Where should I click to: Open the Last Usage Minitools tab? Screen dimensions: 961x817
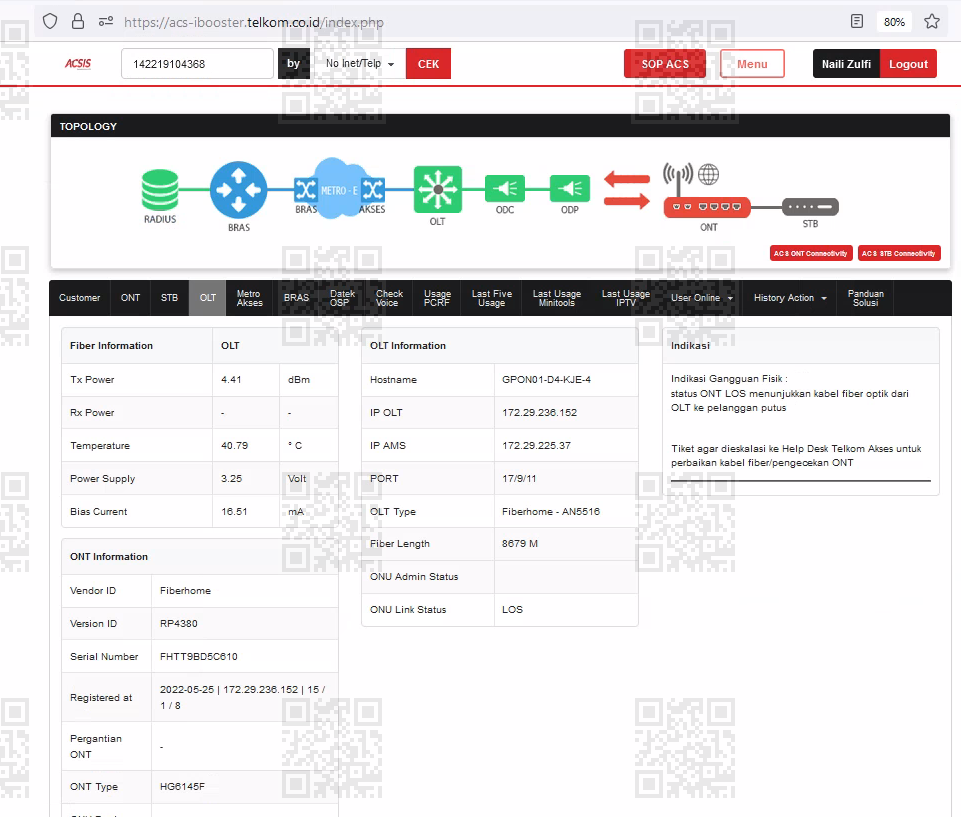(x=556, y=298)
